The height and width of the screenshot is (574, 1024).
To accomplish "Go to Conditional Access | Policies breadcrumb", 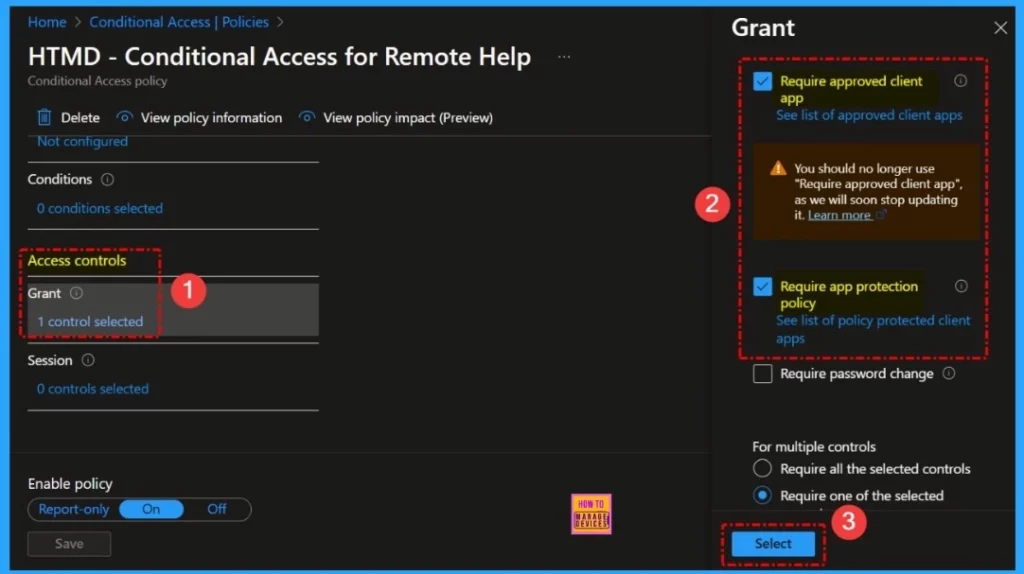I will 179,22.
